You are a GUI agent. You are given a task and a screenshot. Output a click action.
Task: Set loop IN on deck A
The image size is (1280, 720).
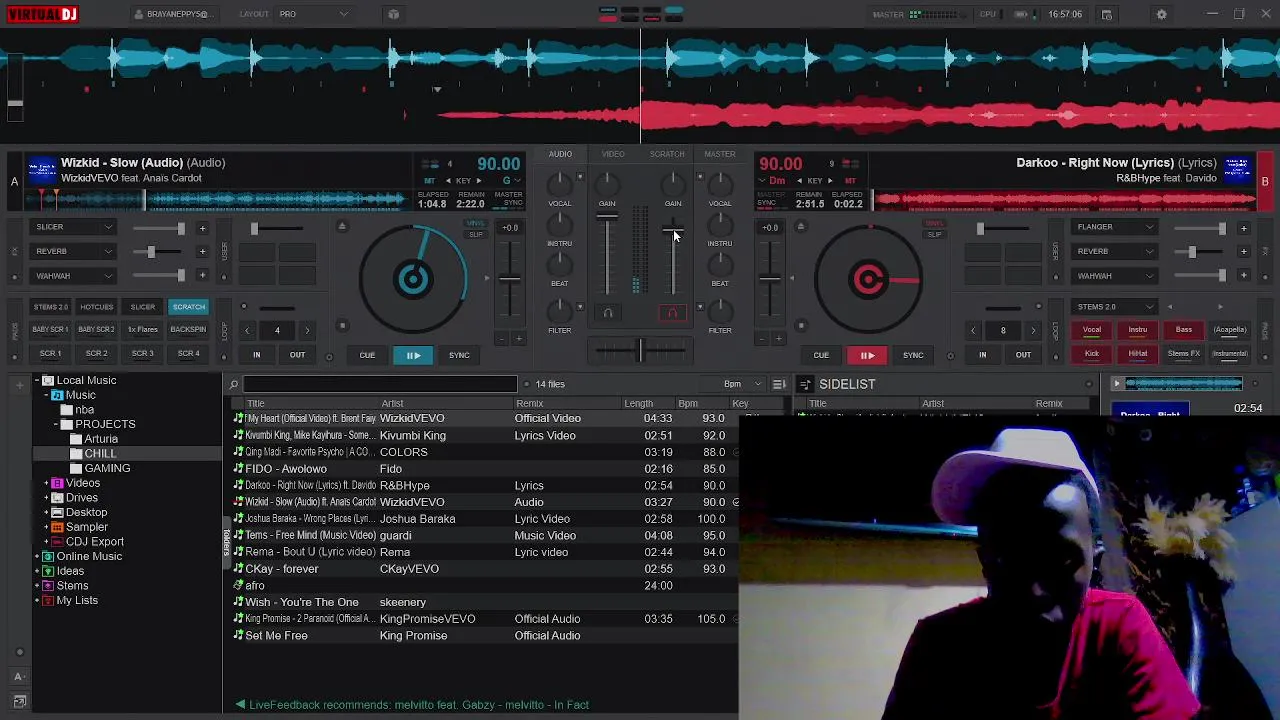[x=256, y=355]
